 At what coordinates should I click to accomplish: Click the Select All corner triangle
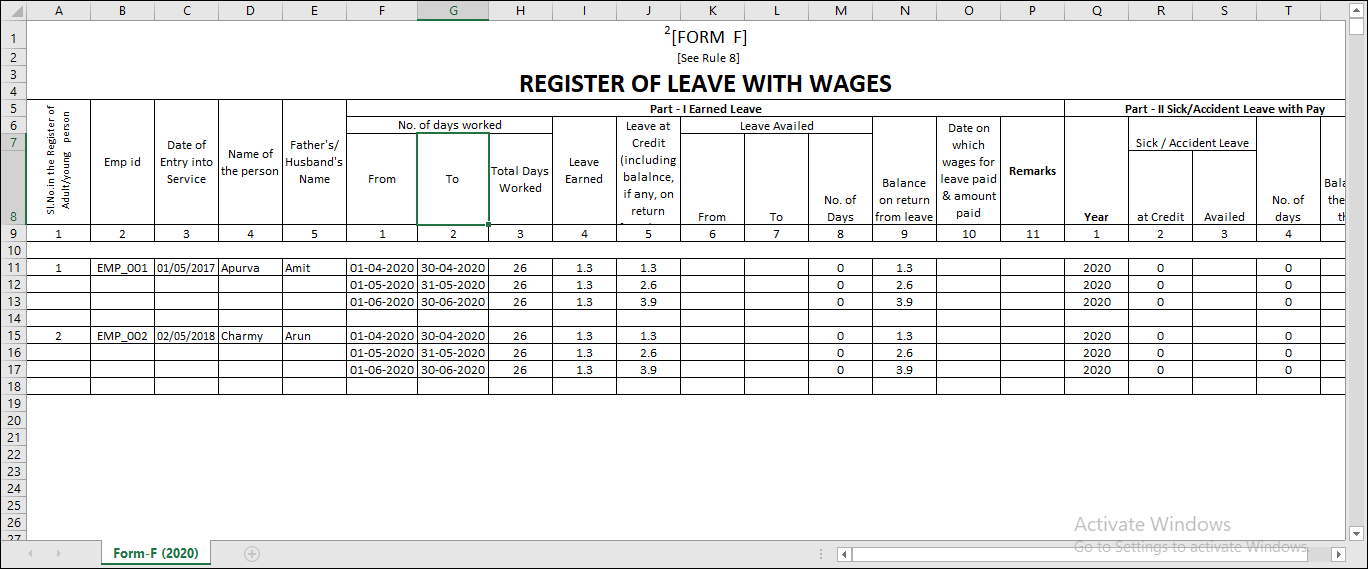[13, 11]
